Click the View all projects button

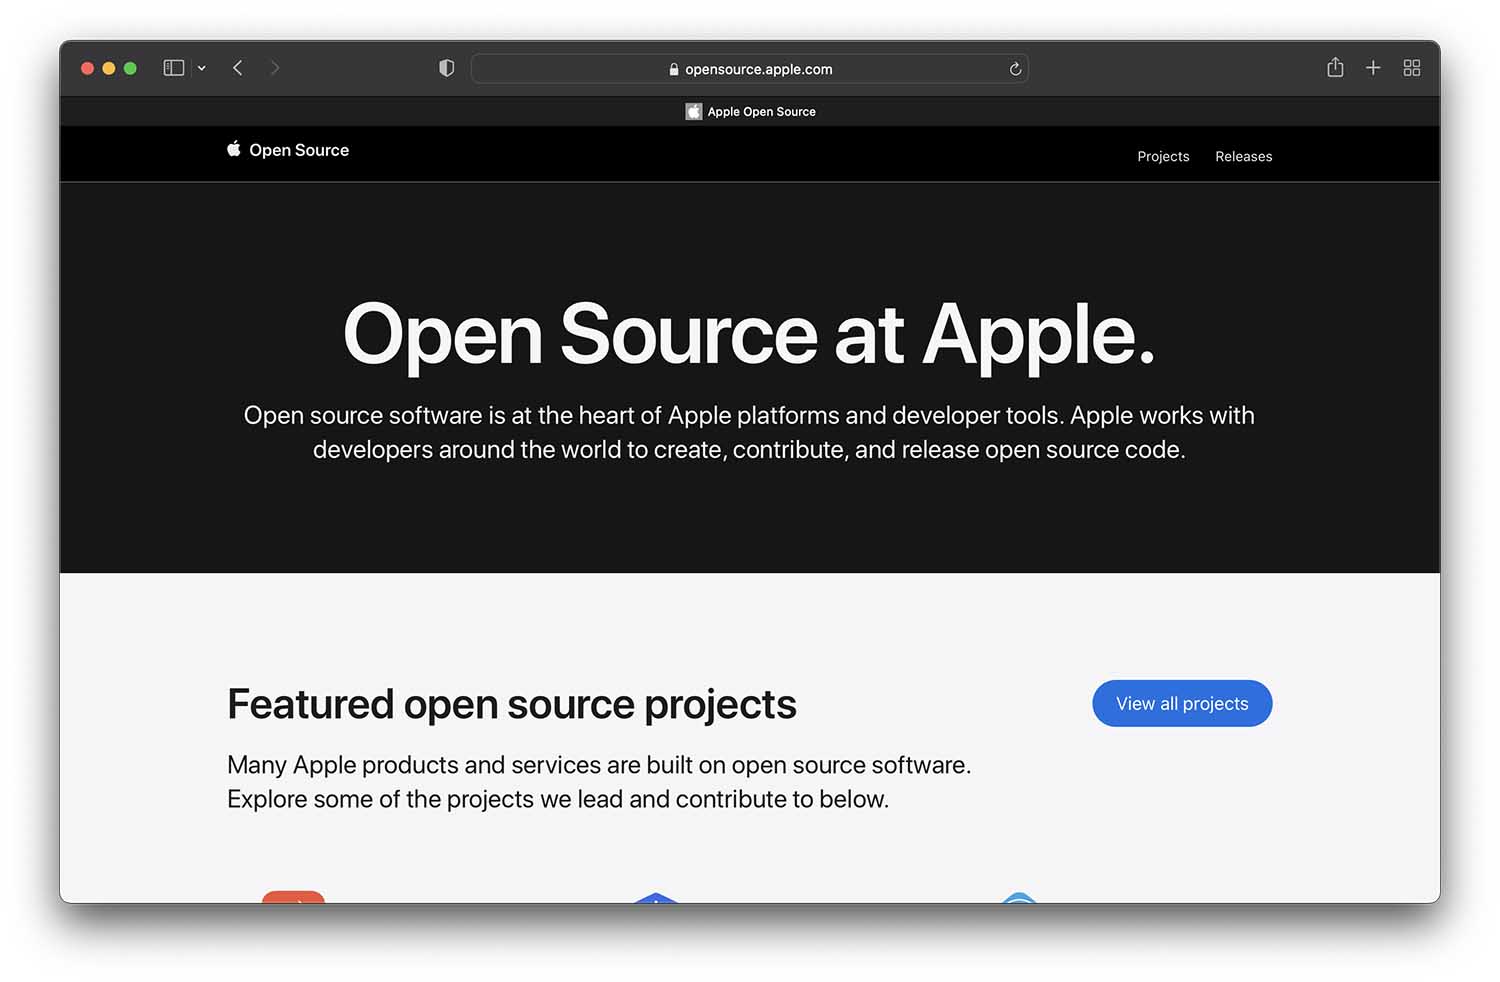(x=1182, y=704)
